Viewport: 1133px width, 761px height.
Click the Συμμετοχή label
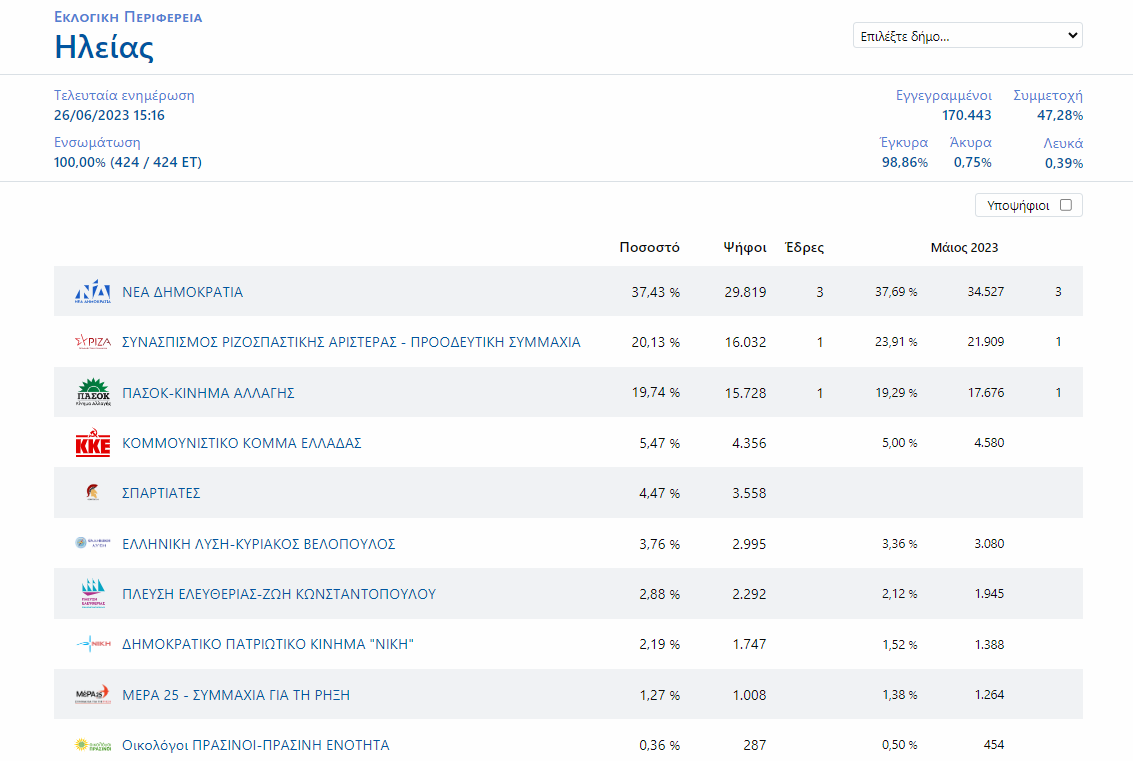click(x=1048, y=95)
